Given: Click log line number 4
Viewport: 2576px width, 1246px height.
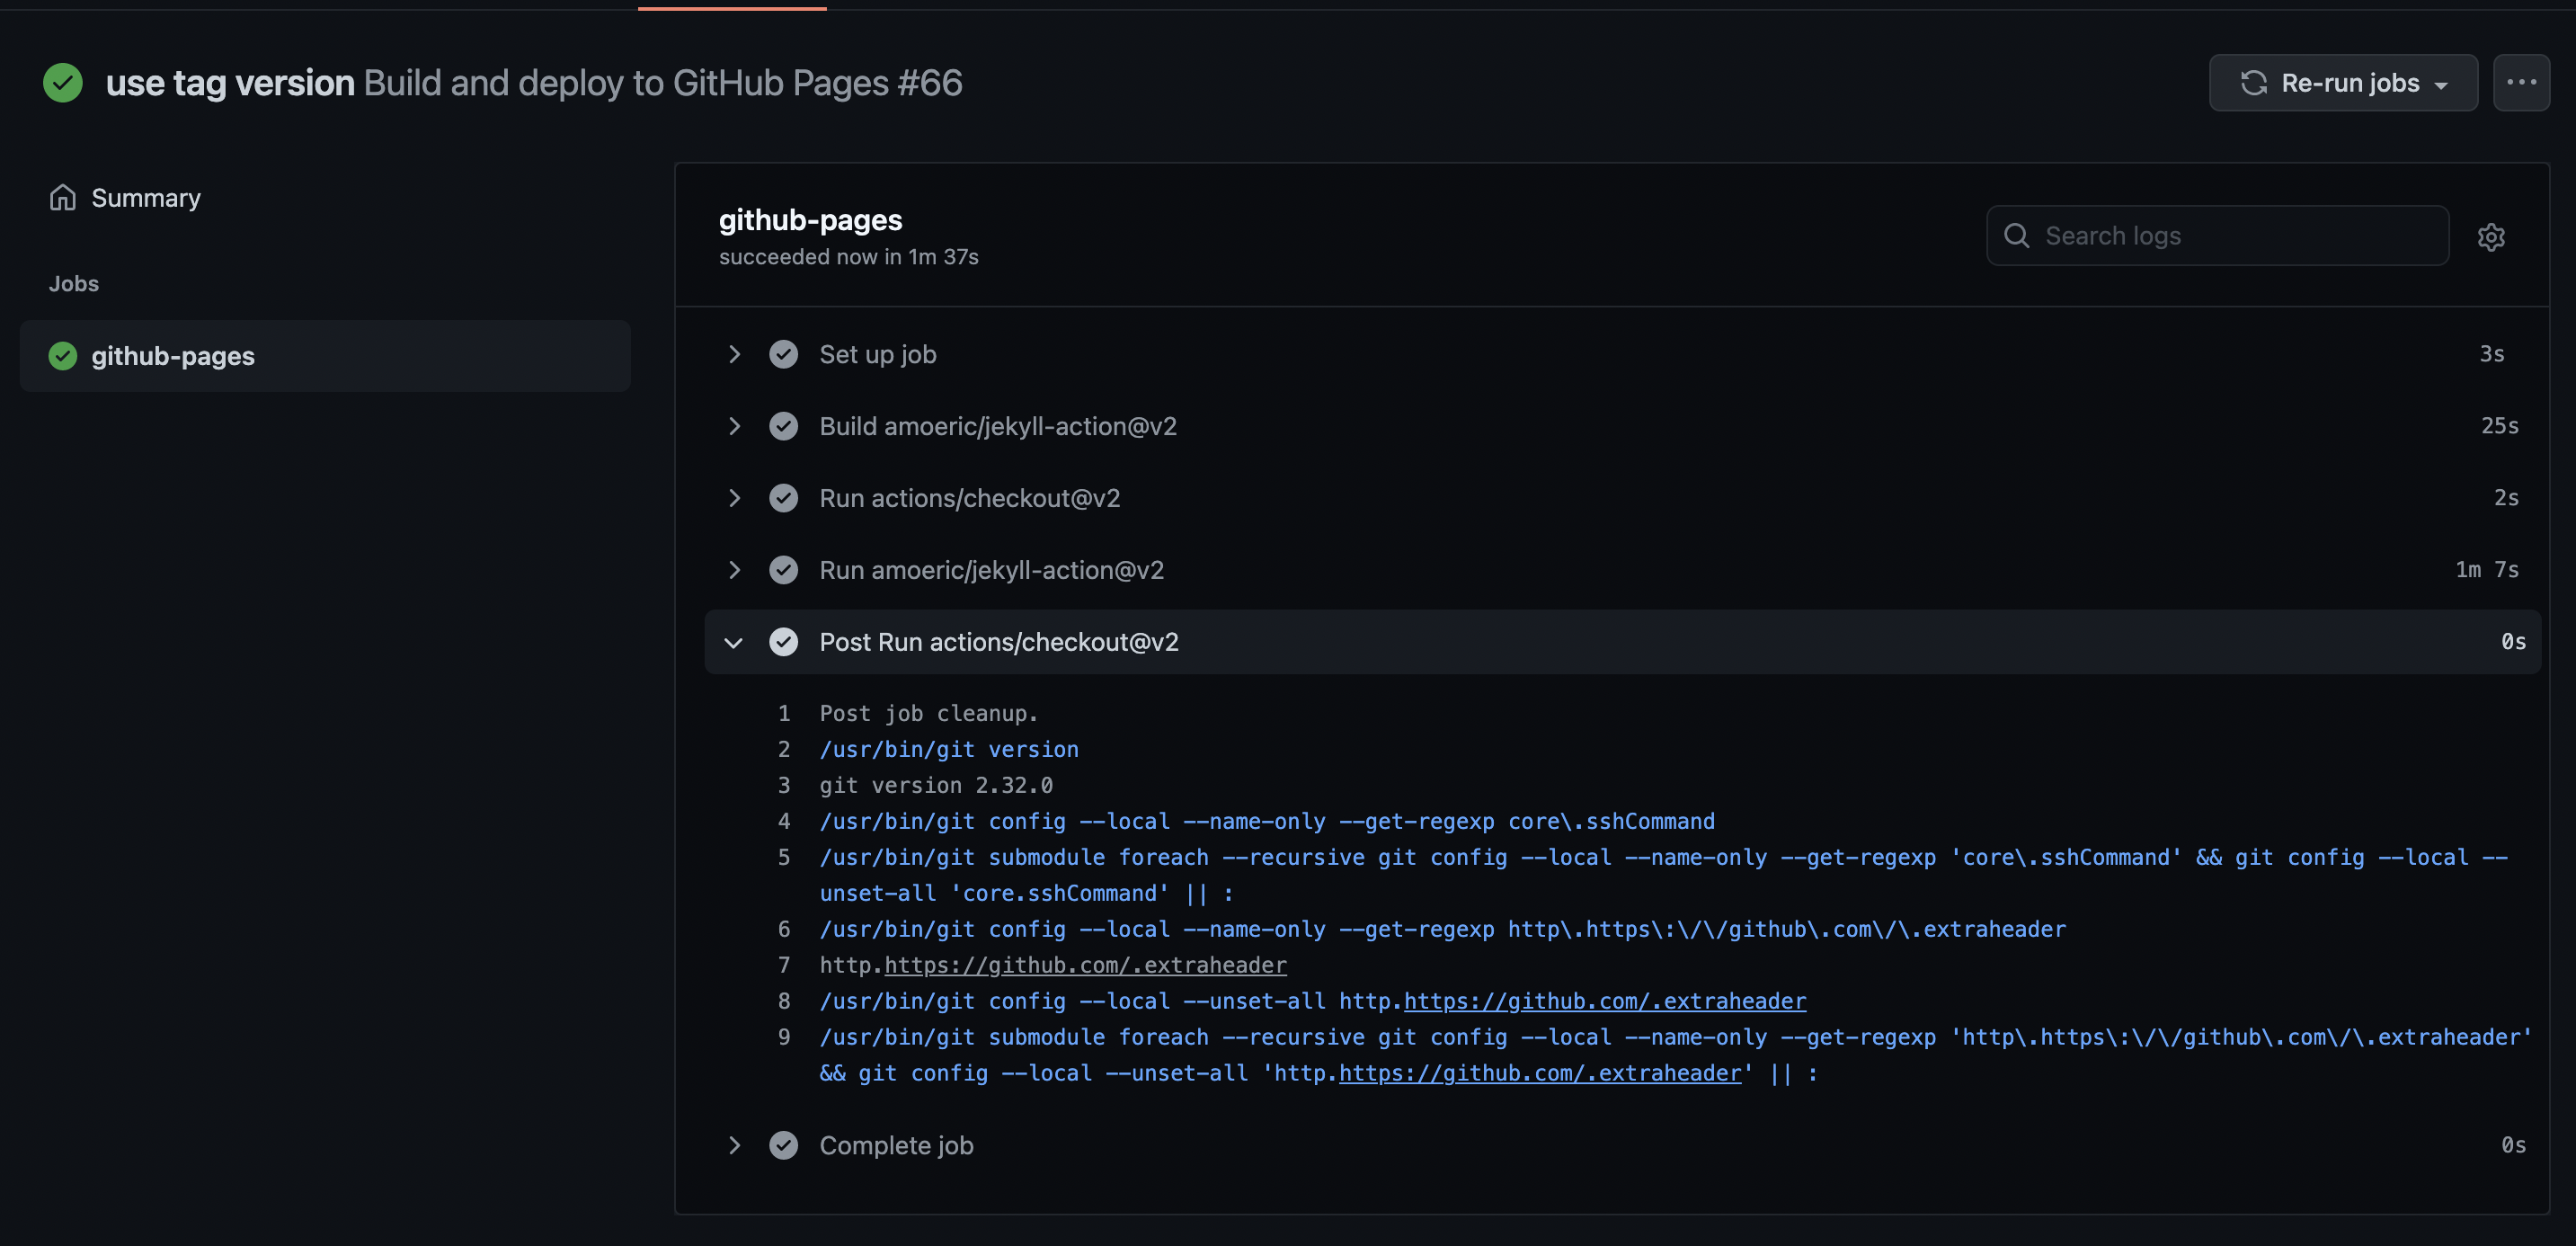Looking at the screenshot, I should [x=784, y=822].
